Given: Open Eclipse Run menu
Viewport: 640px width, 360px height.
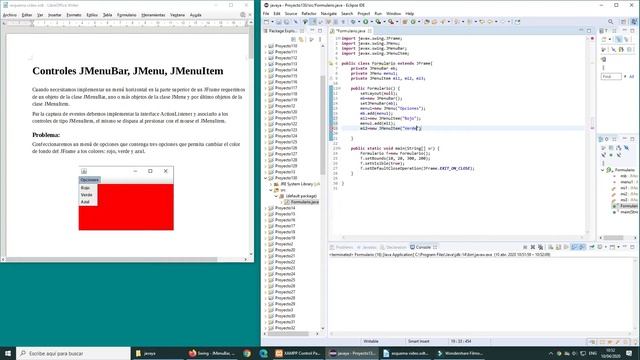Looking at the screenshot, I should tap(378, 13).
